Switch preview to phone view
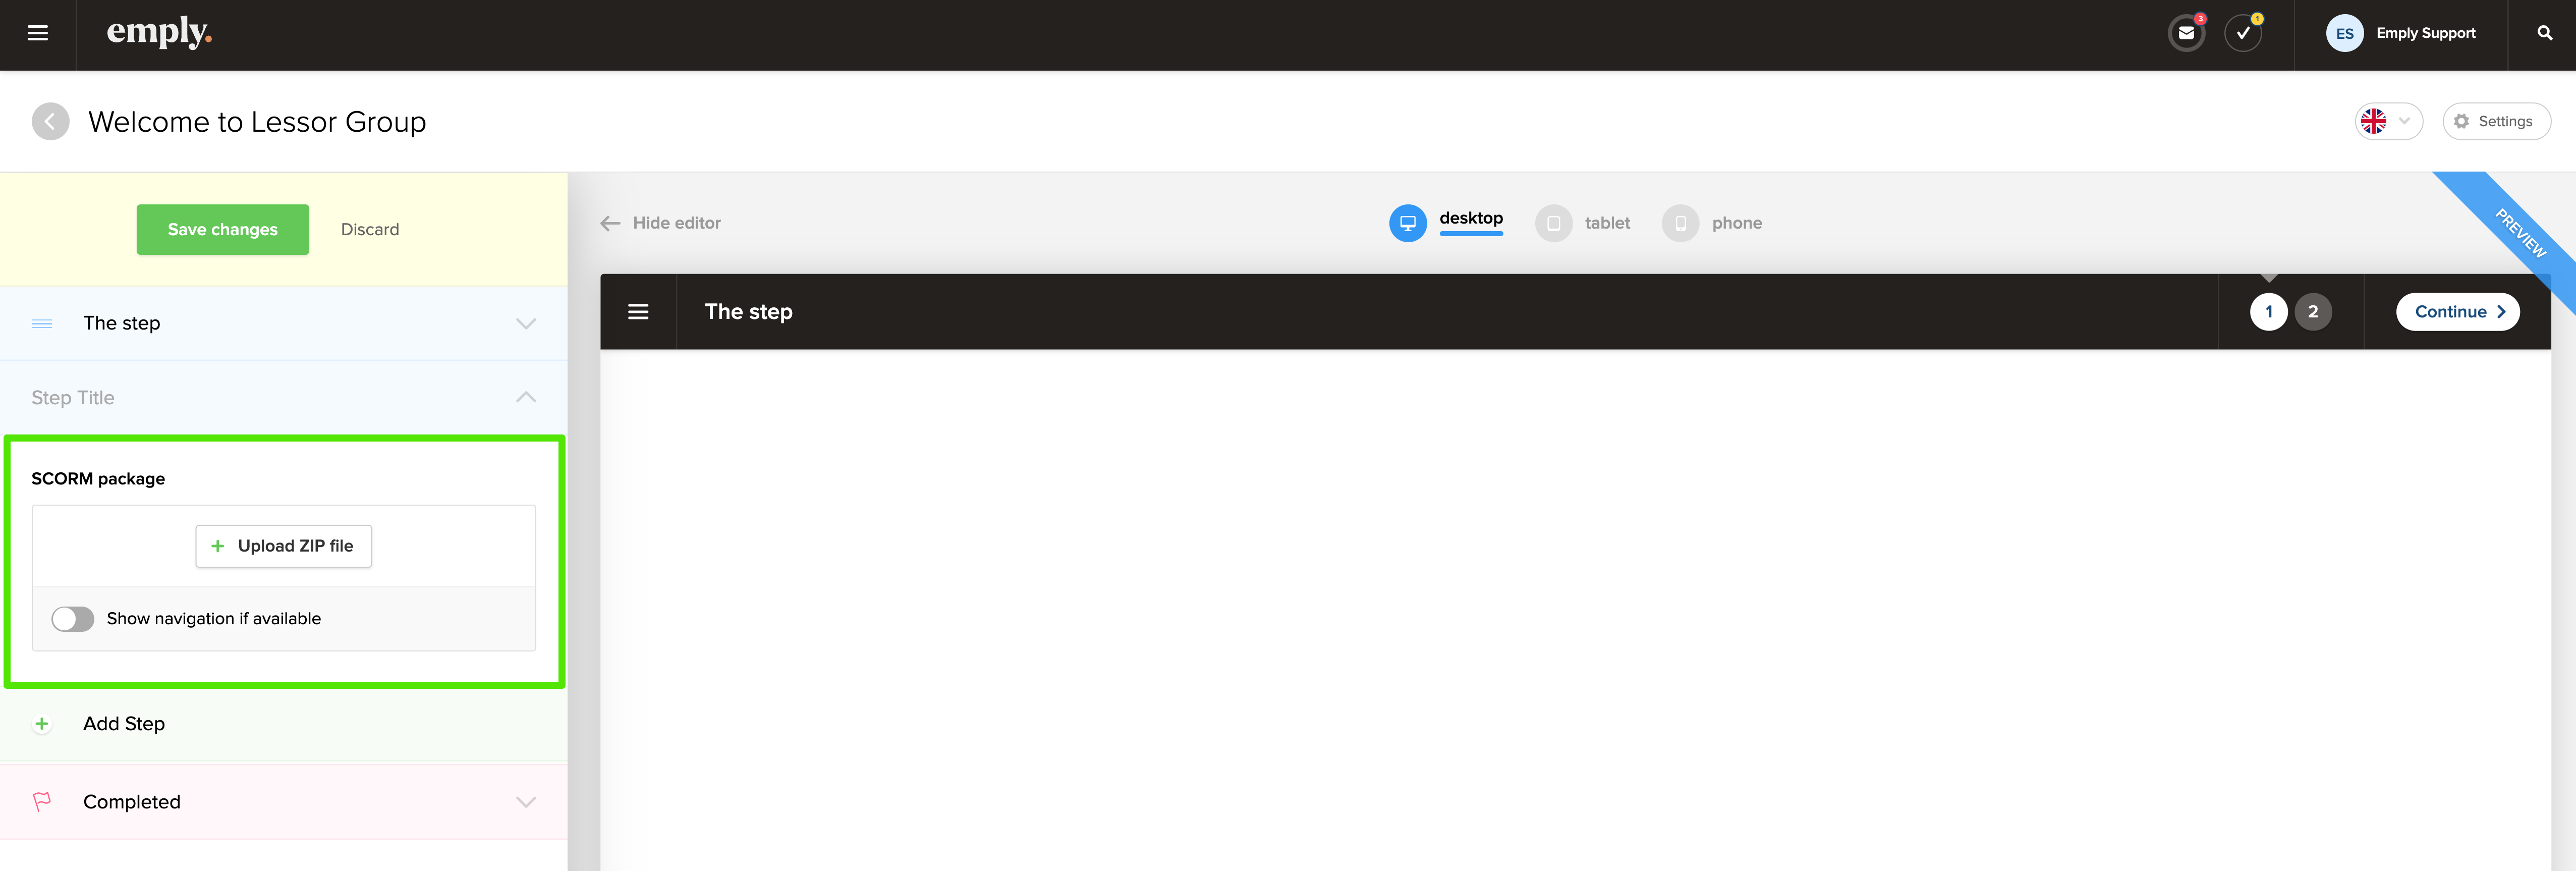2576x871 pixels. click(1712, 223)
